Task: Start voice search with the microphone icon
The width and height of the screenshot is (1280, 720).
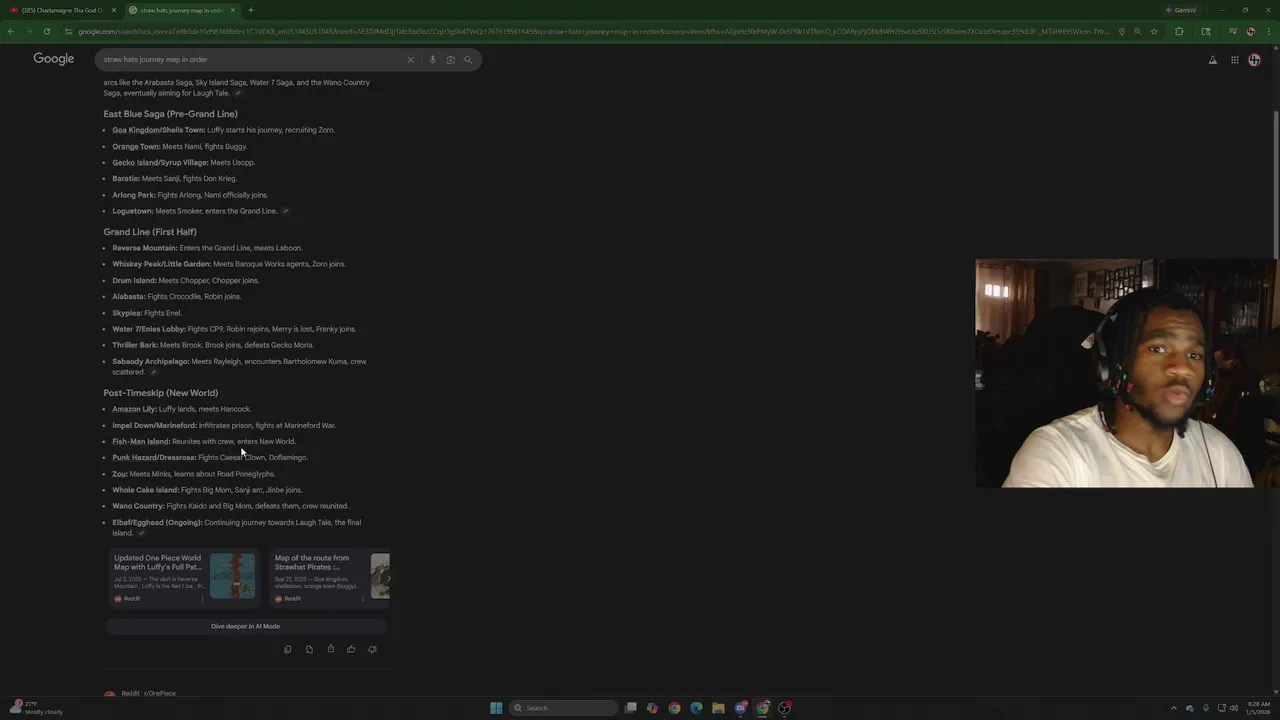Action: click(432, 60)
